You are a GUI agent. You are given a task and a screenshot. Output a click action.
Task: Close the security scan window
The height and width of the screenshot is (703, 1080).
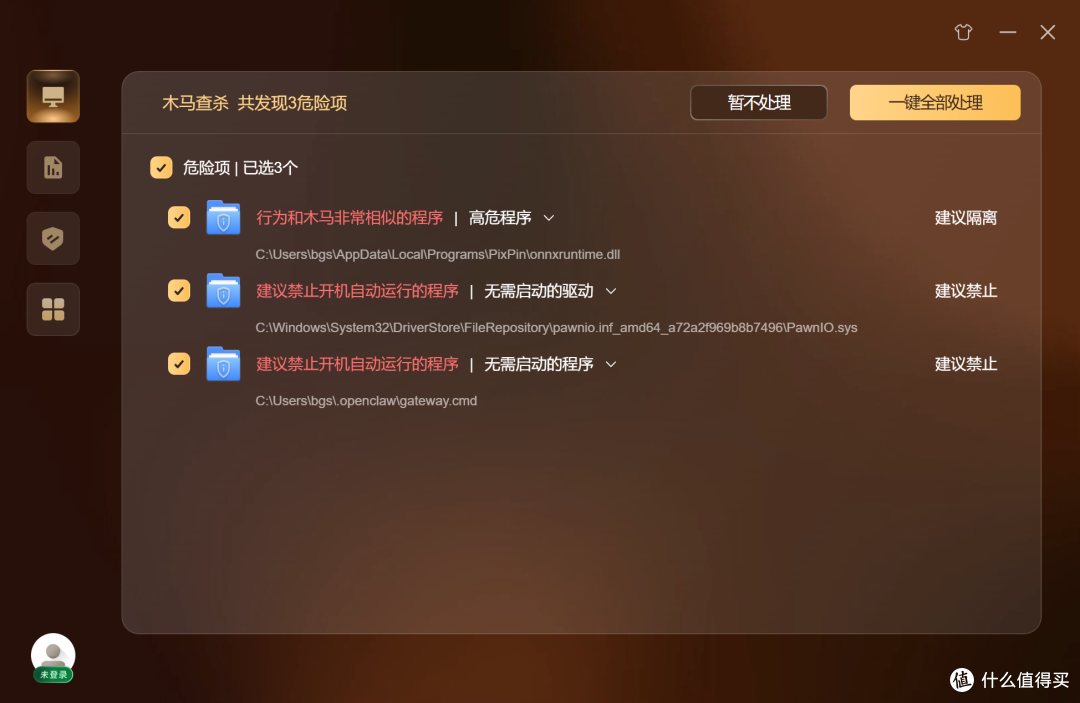pyautogui.click(x=1048, y=32)
